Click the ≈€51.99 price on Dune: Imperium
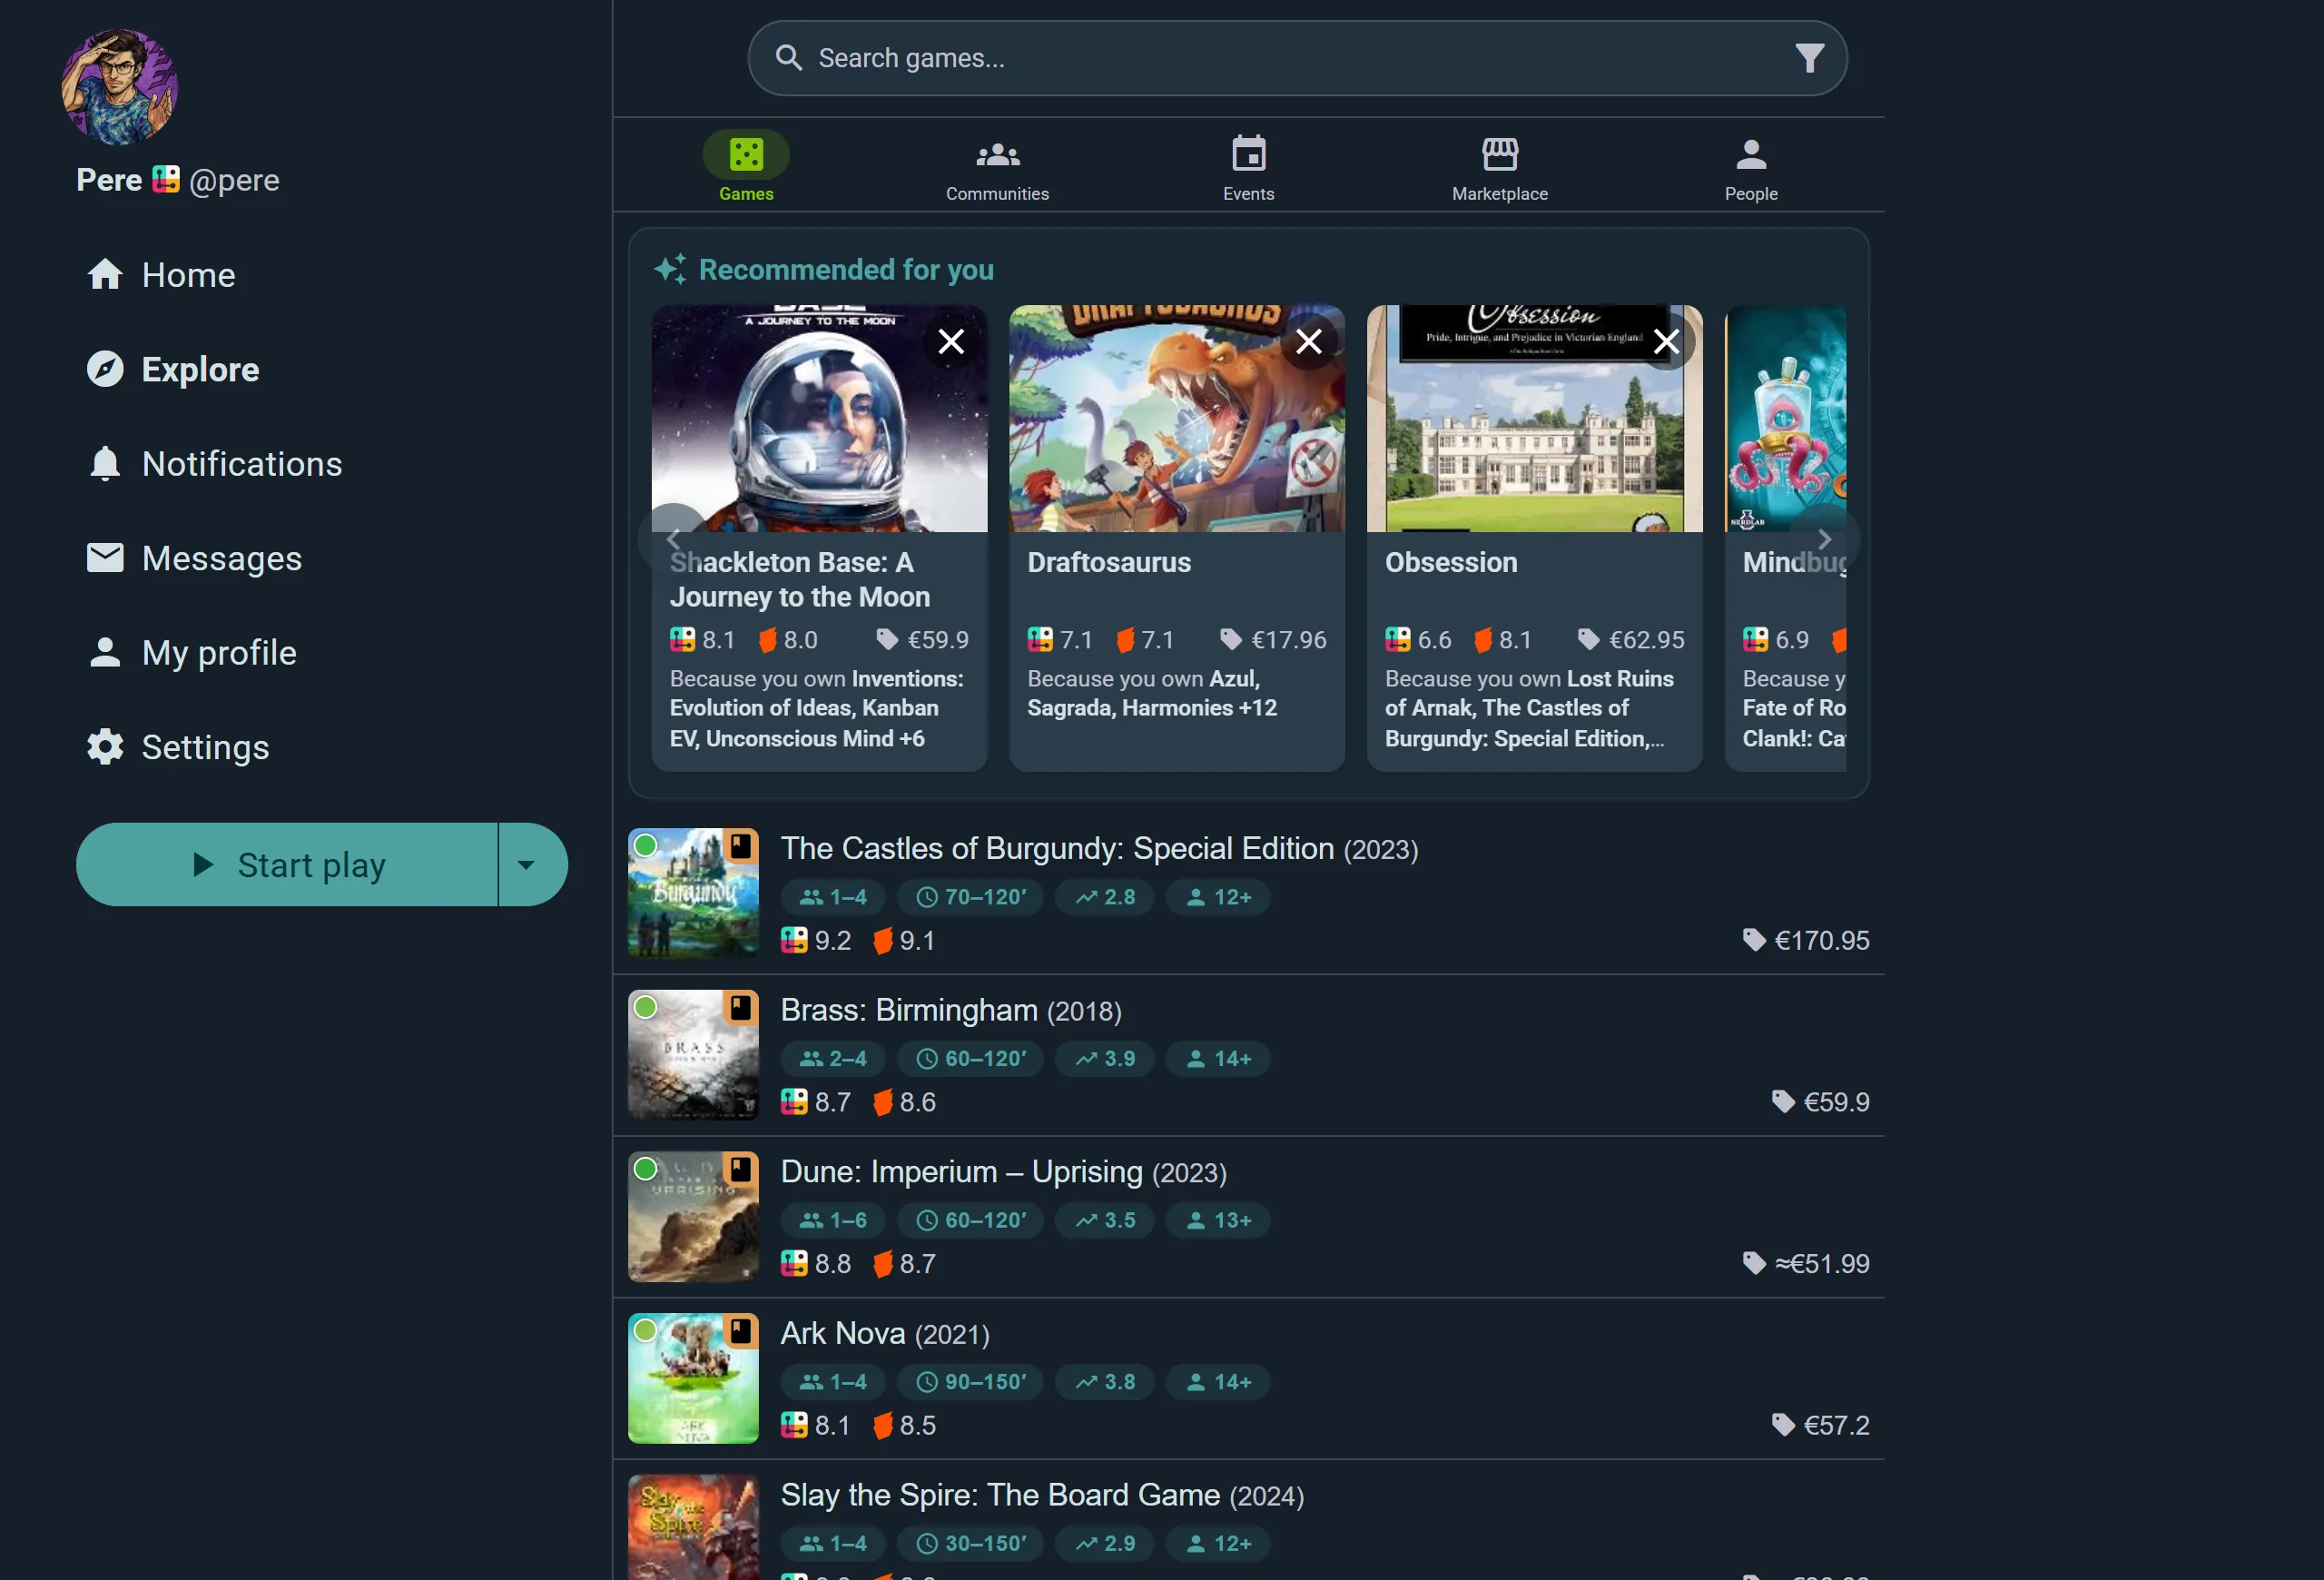 [x=1805, y=1264]
